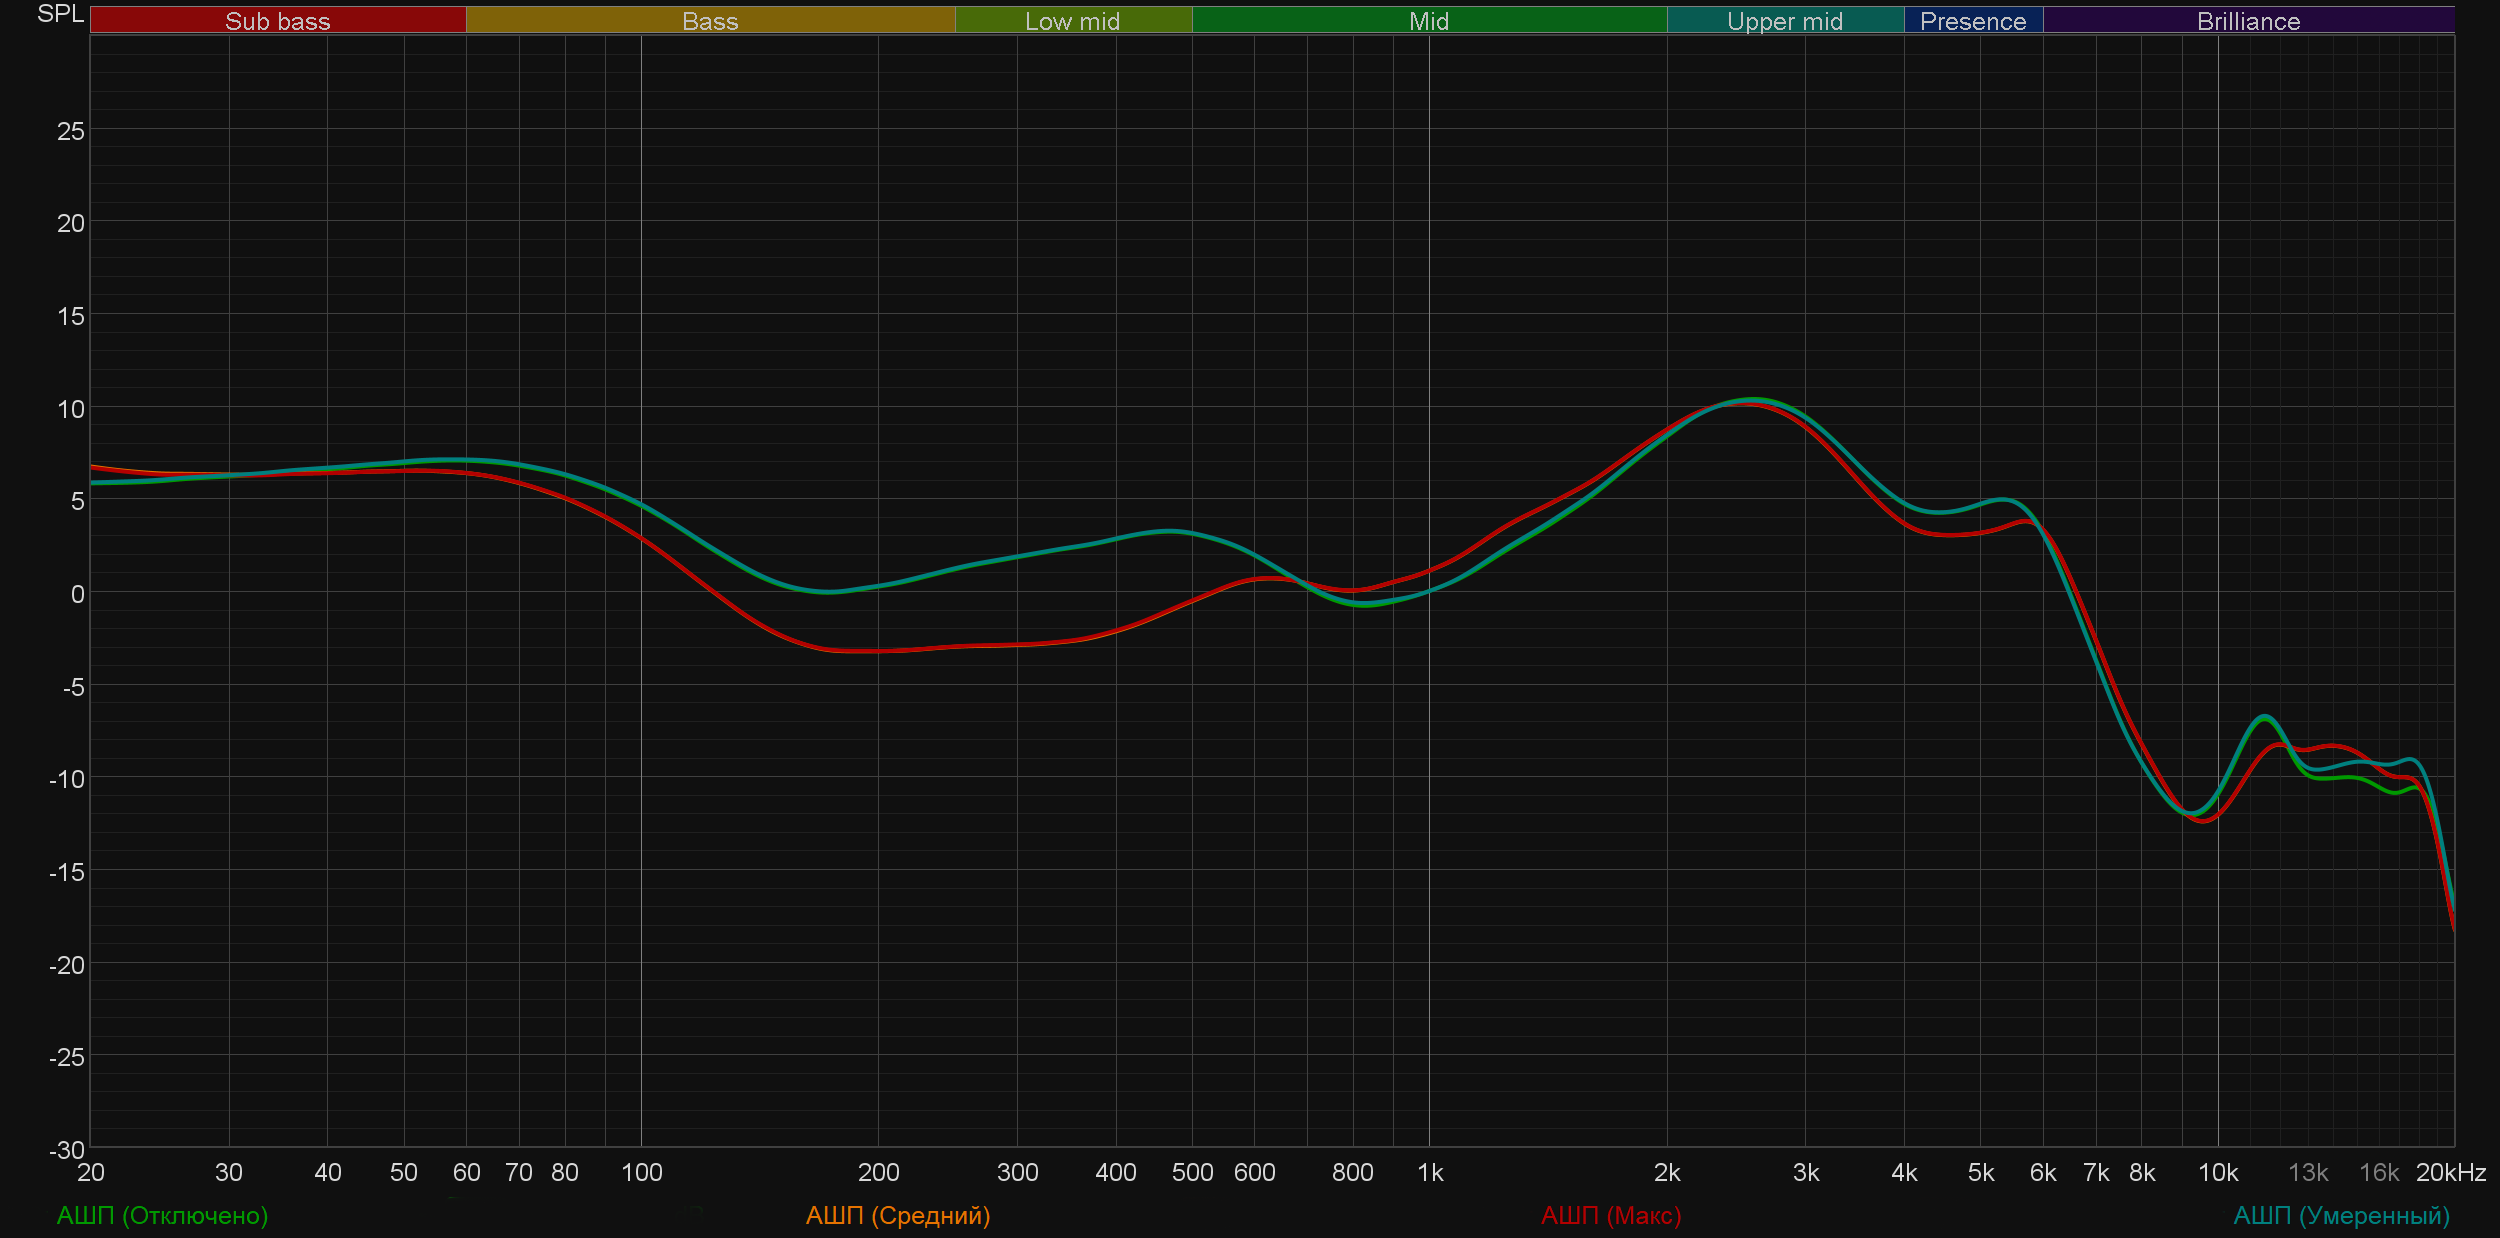Click the Low mid band header
Viewport: 2500px width, 1238px height.
click(1072, 21)
